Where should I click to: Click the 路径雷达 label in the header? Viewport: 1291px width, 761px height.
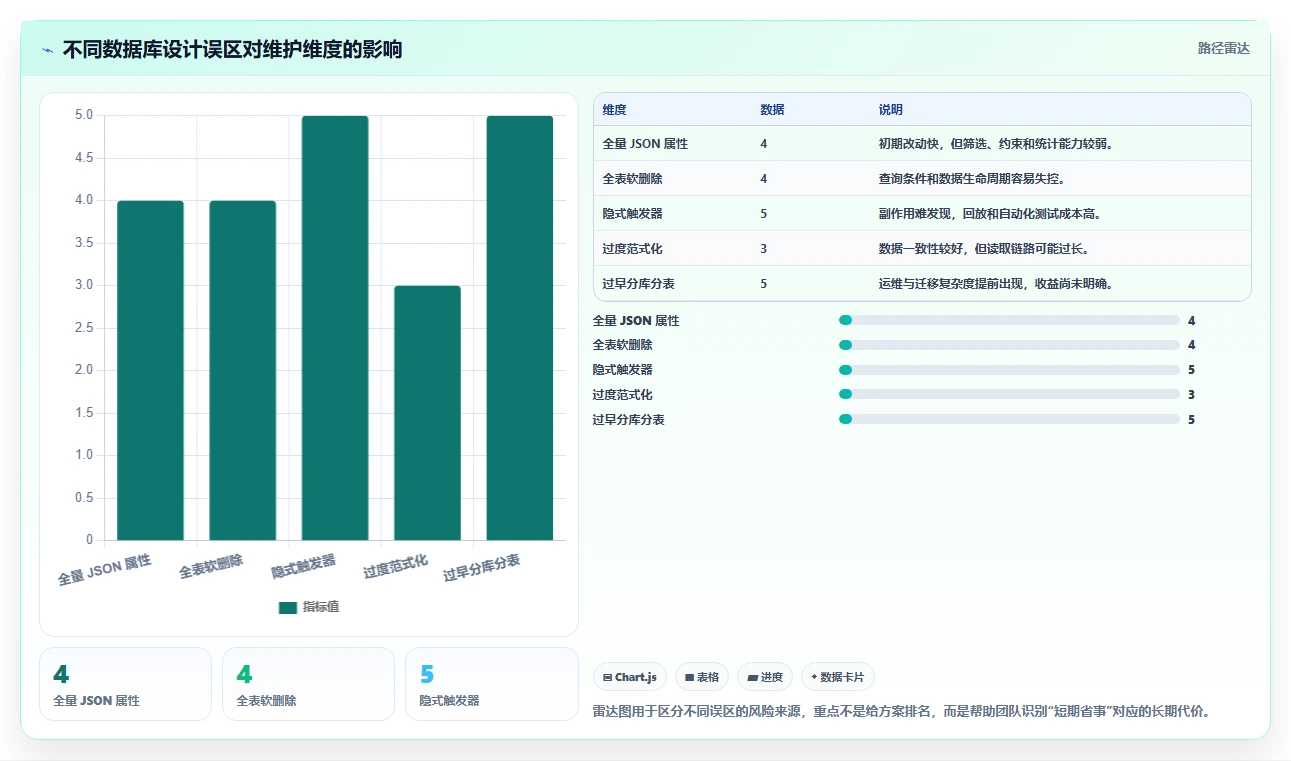coord(1224,48)
